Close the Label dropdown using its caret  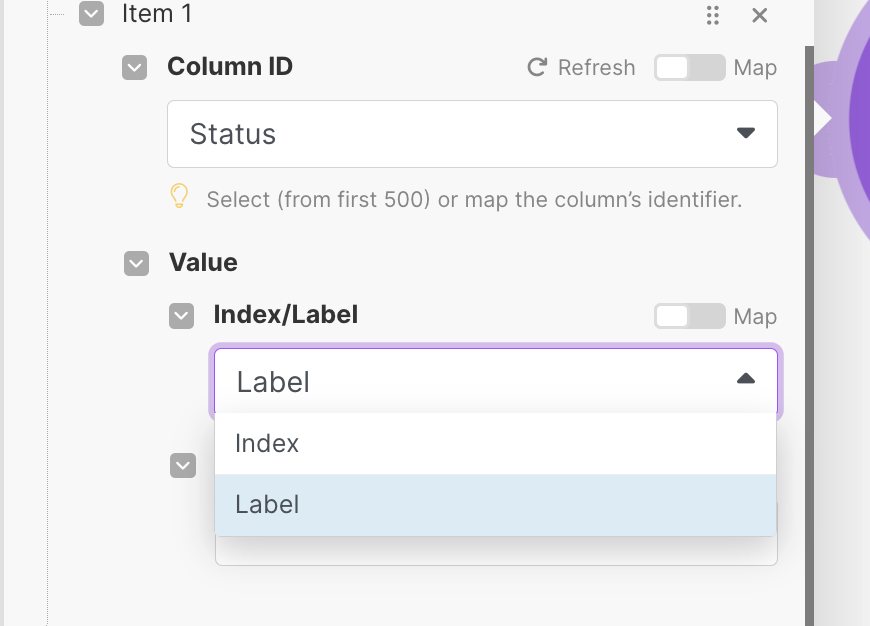pos(745,379)
